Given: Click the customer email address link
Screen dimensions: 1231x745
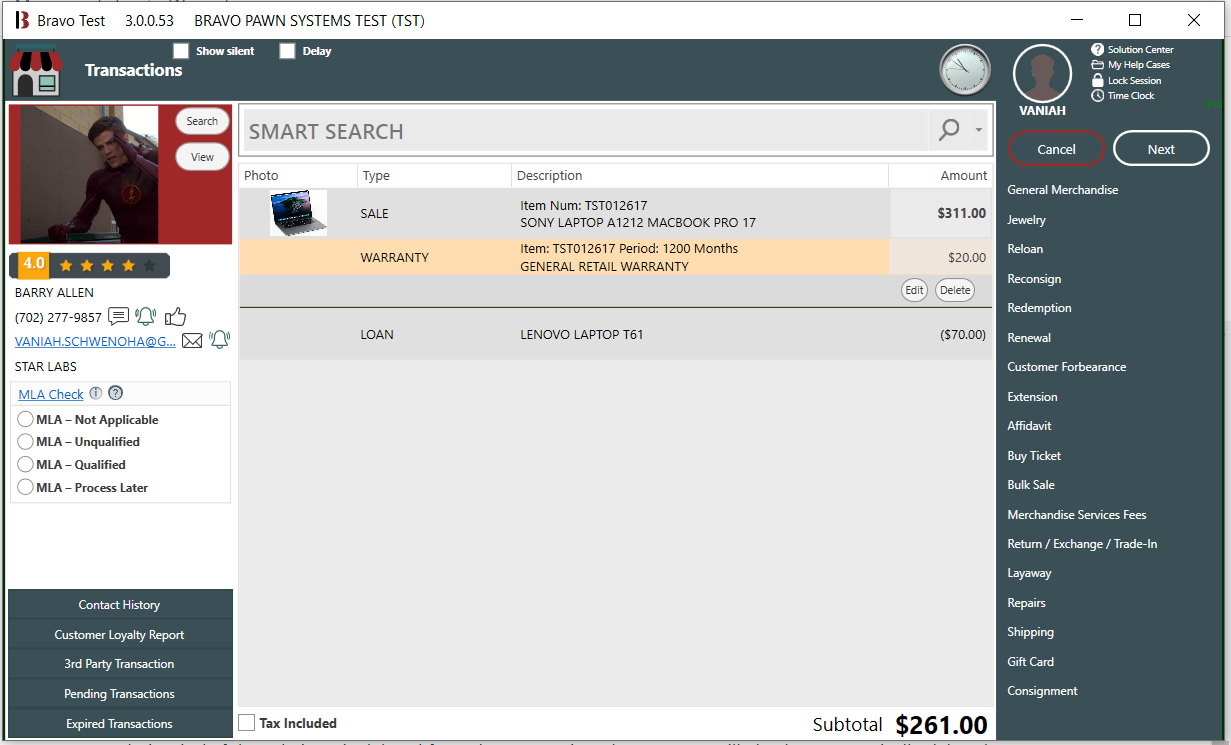Looking at the screenshot, I should pyautogui.click(x=95, y=341).
